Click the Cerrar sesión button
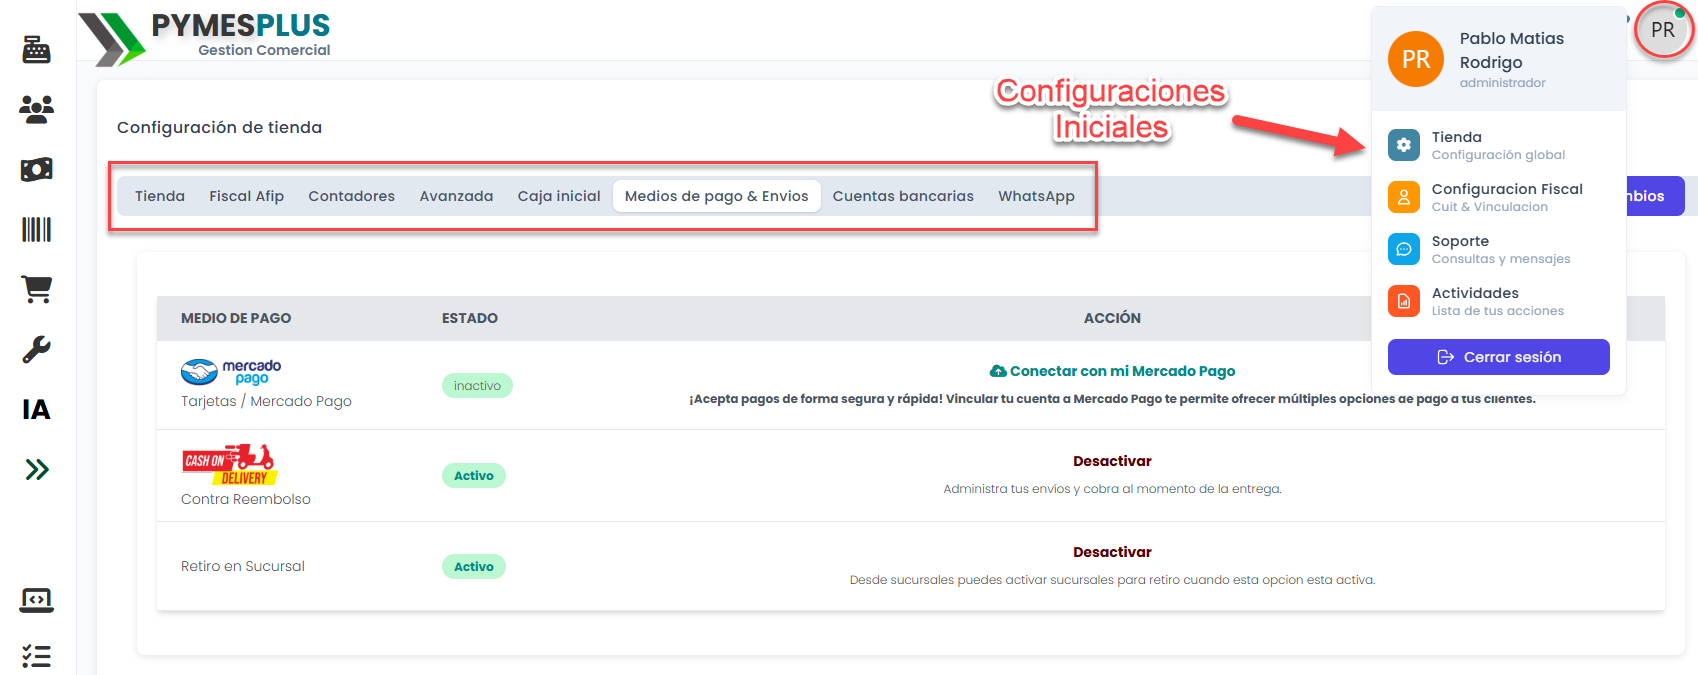This screenshot has height=675, width=1698. (x=1498, y=357)
